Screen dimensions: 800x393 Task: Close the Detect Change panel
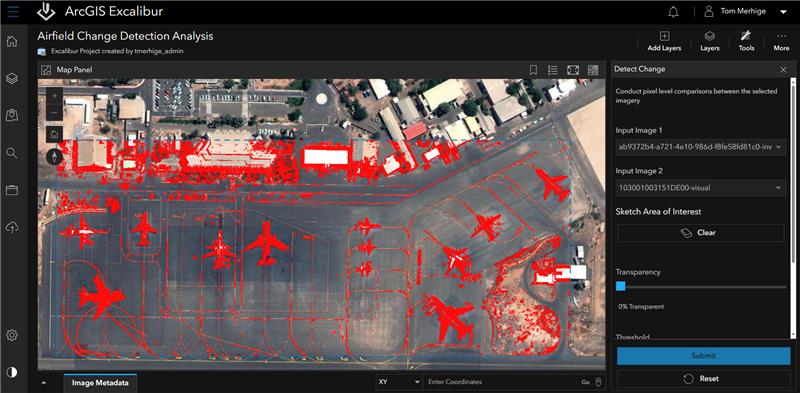click(x=783, y=69)
